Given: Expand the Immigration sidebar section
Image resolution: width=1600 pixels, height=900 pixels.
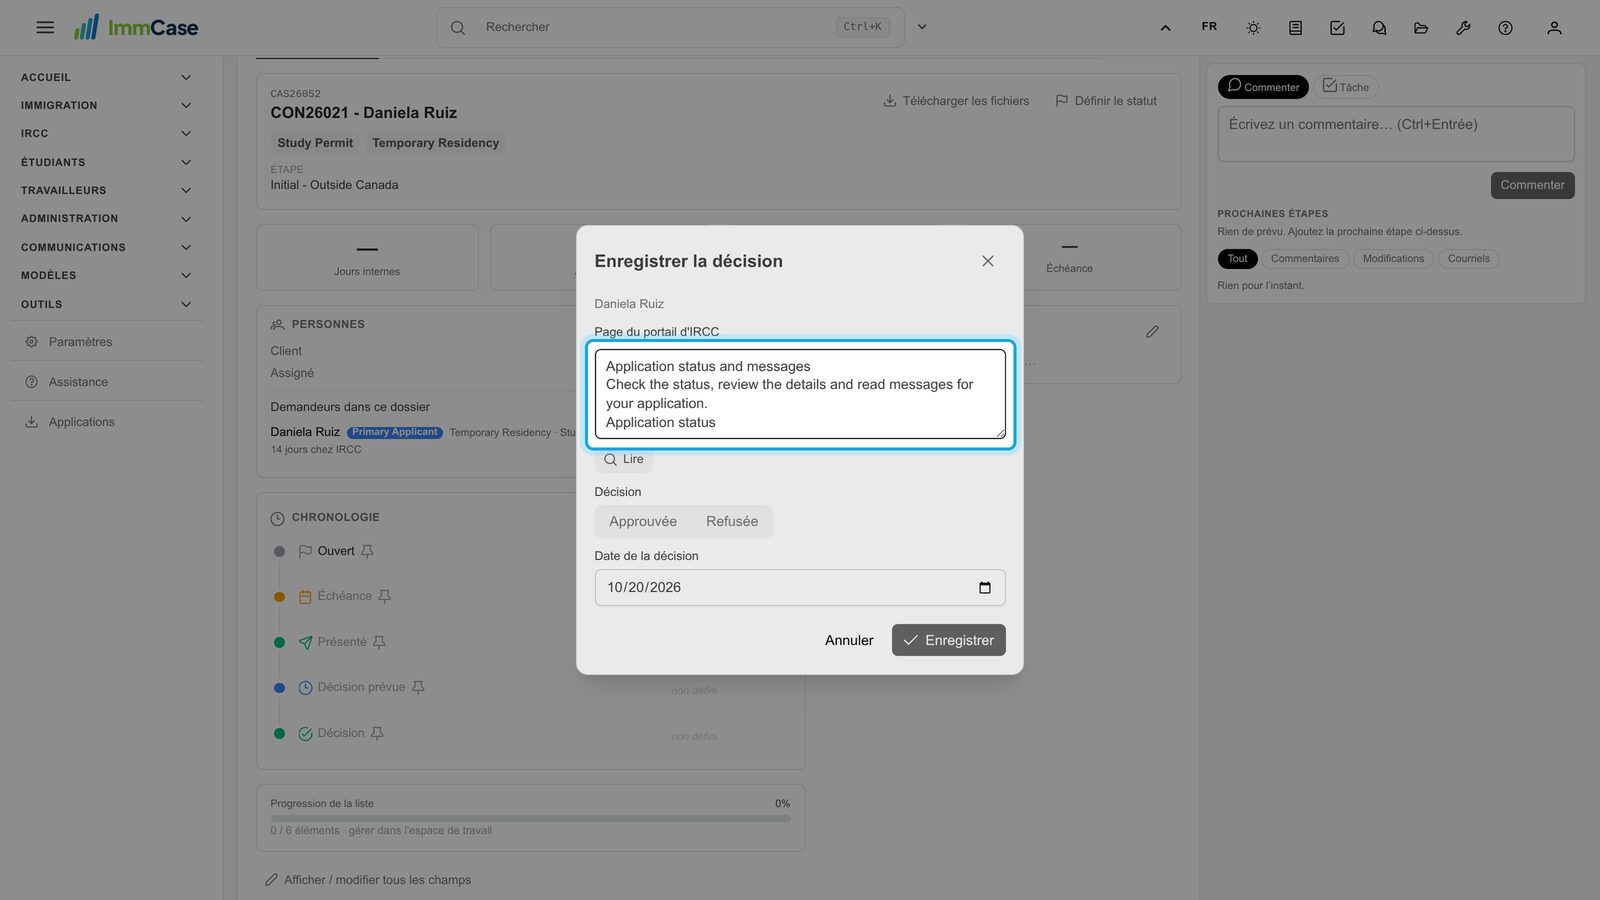Looking at the screenshot, I should pos(106,105).
